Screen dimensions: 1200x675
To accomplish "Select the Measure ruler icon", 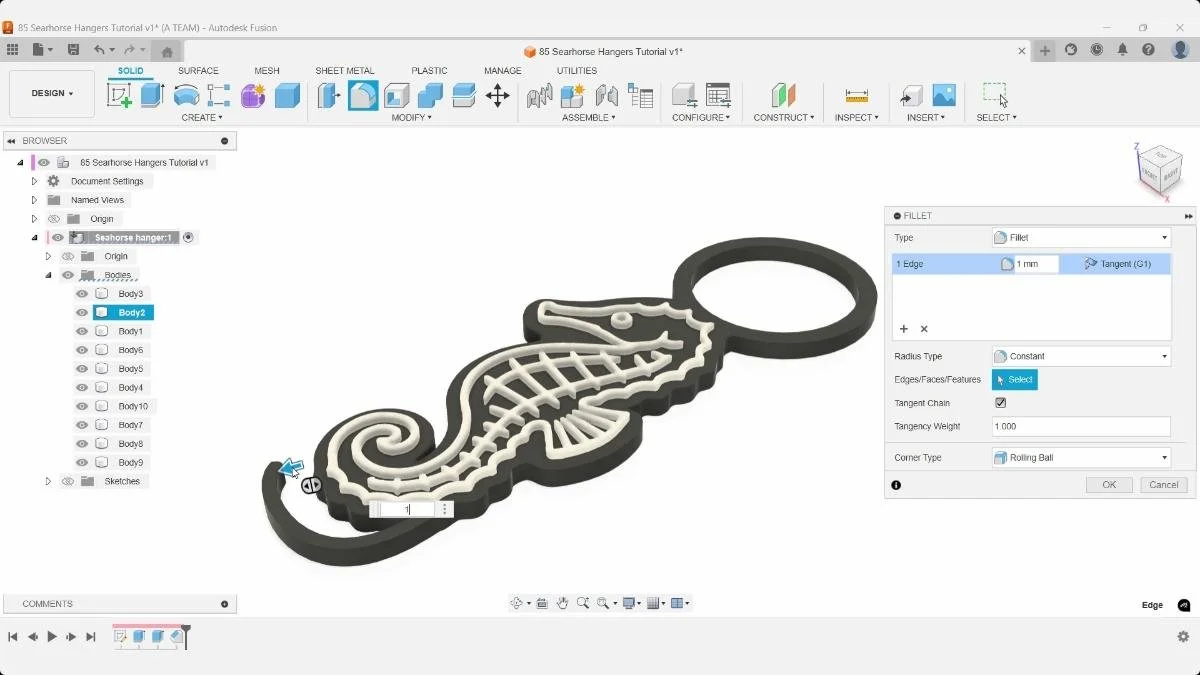I will click(857, 95).
